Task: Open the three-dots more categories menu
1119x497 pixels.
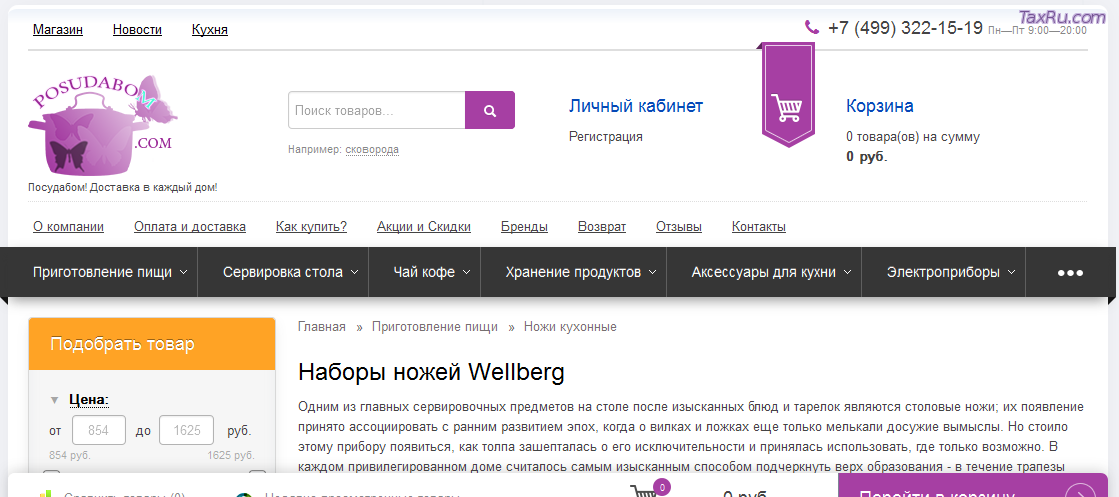Action: point(1070,272)
